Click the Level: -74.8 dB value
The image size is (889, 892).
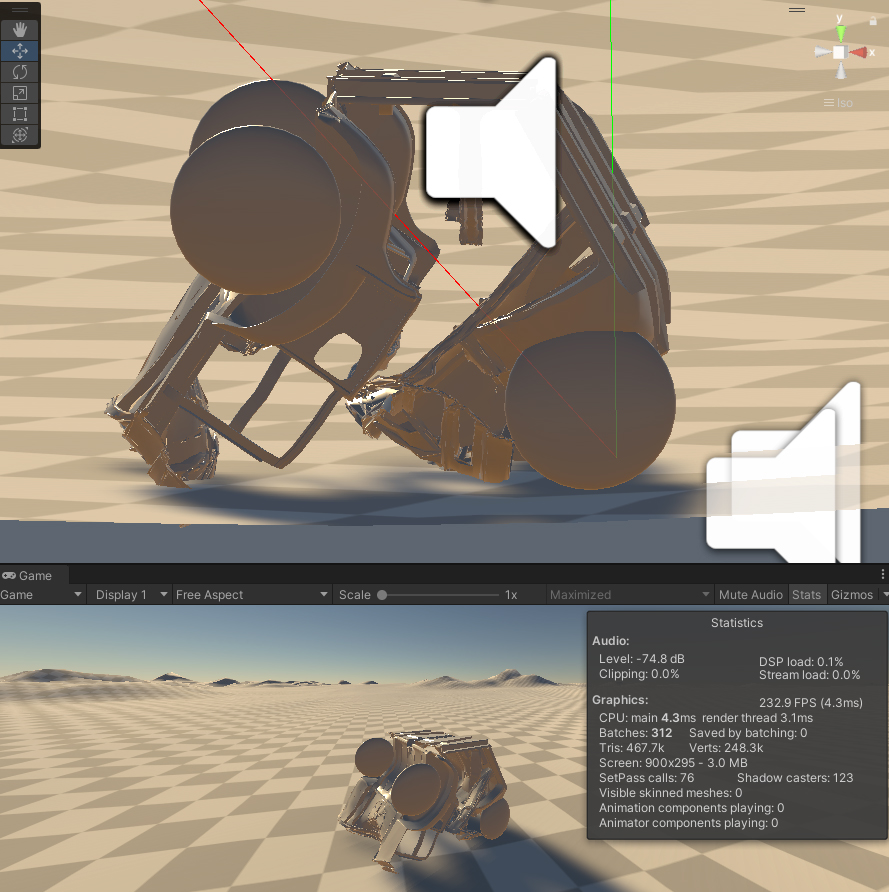(642, 659)
